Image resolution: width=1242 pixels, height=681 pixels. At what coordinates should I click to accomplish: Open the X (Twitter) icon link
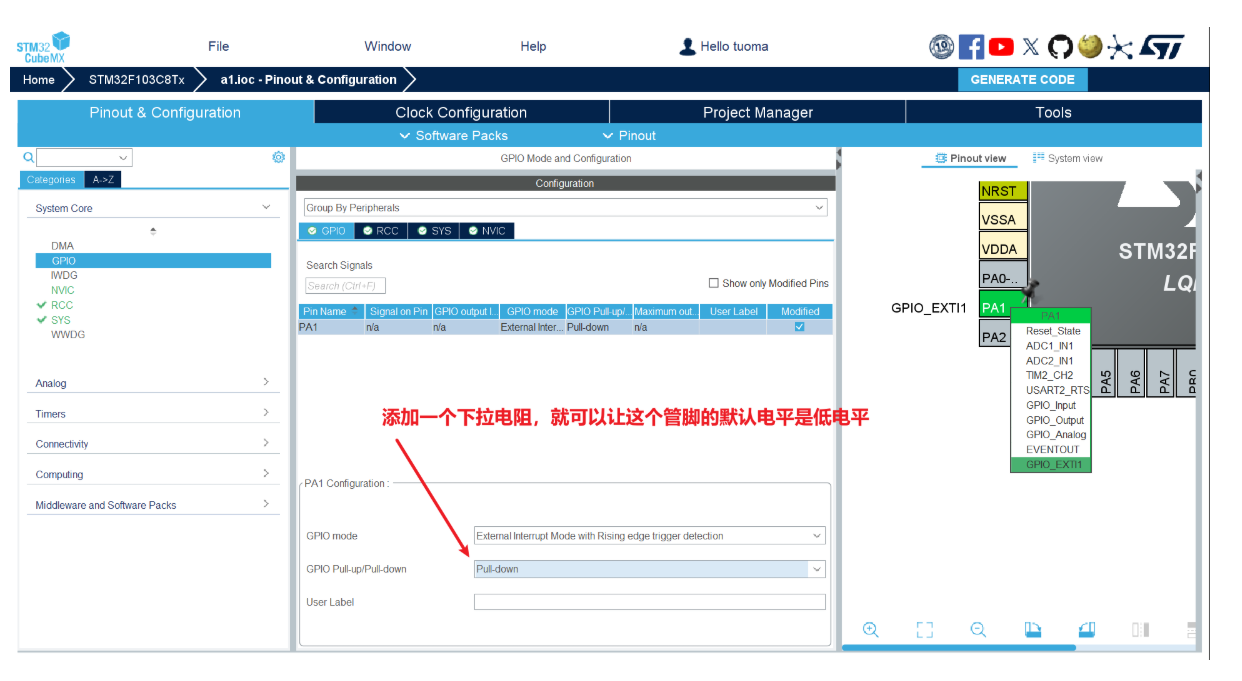(x=1031, y=46)
